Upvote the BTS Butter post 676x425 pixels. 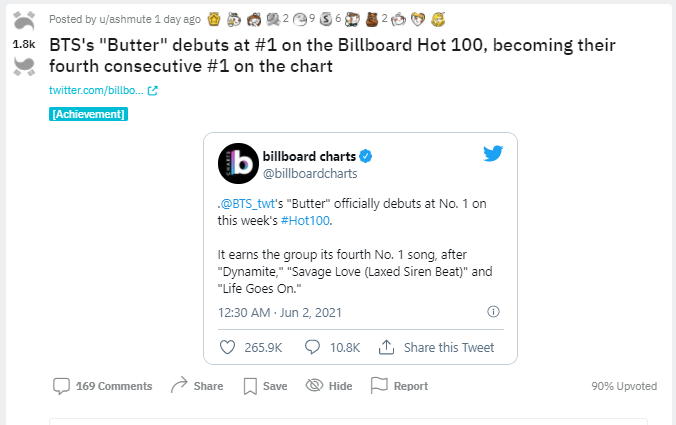[x=24, y=20]
